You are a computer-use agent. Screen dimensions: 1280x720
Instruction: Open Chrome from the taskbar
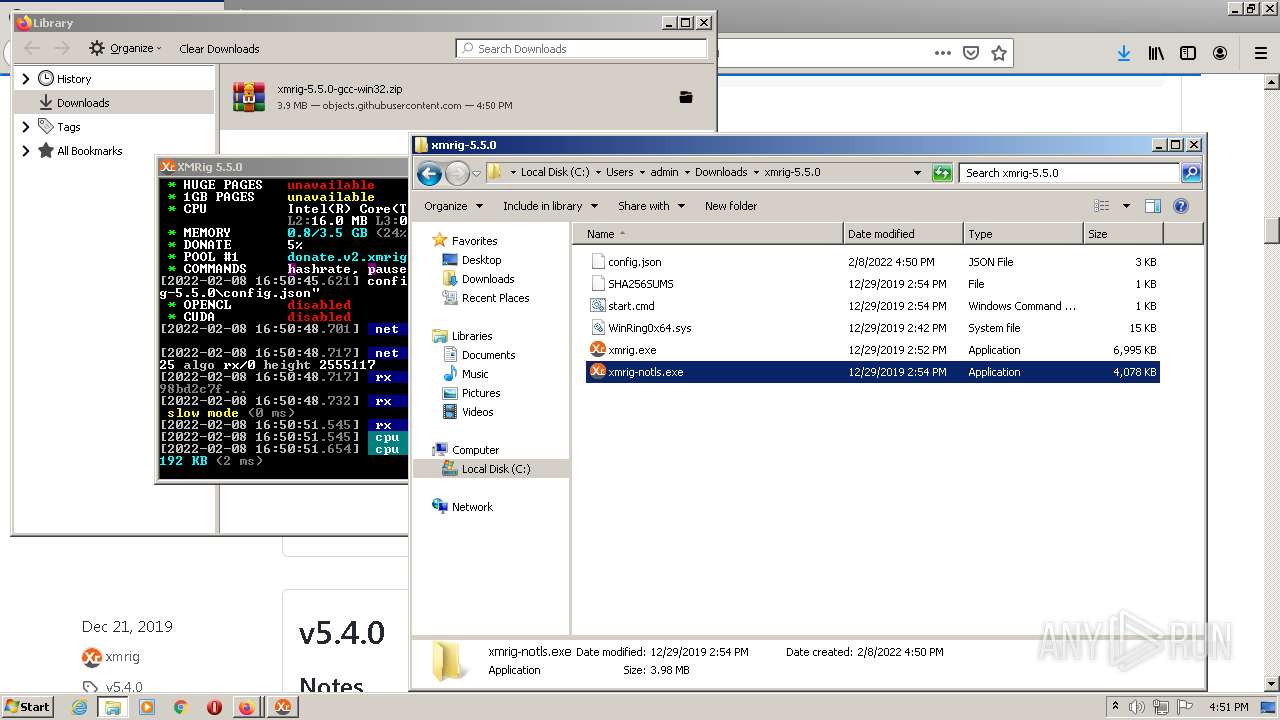tap(180, 707)
